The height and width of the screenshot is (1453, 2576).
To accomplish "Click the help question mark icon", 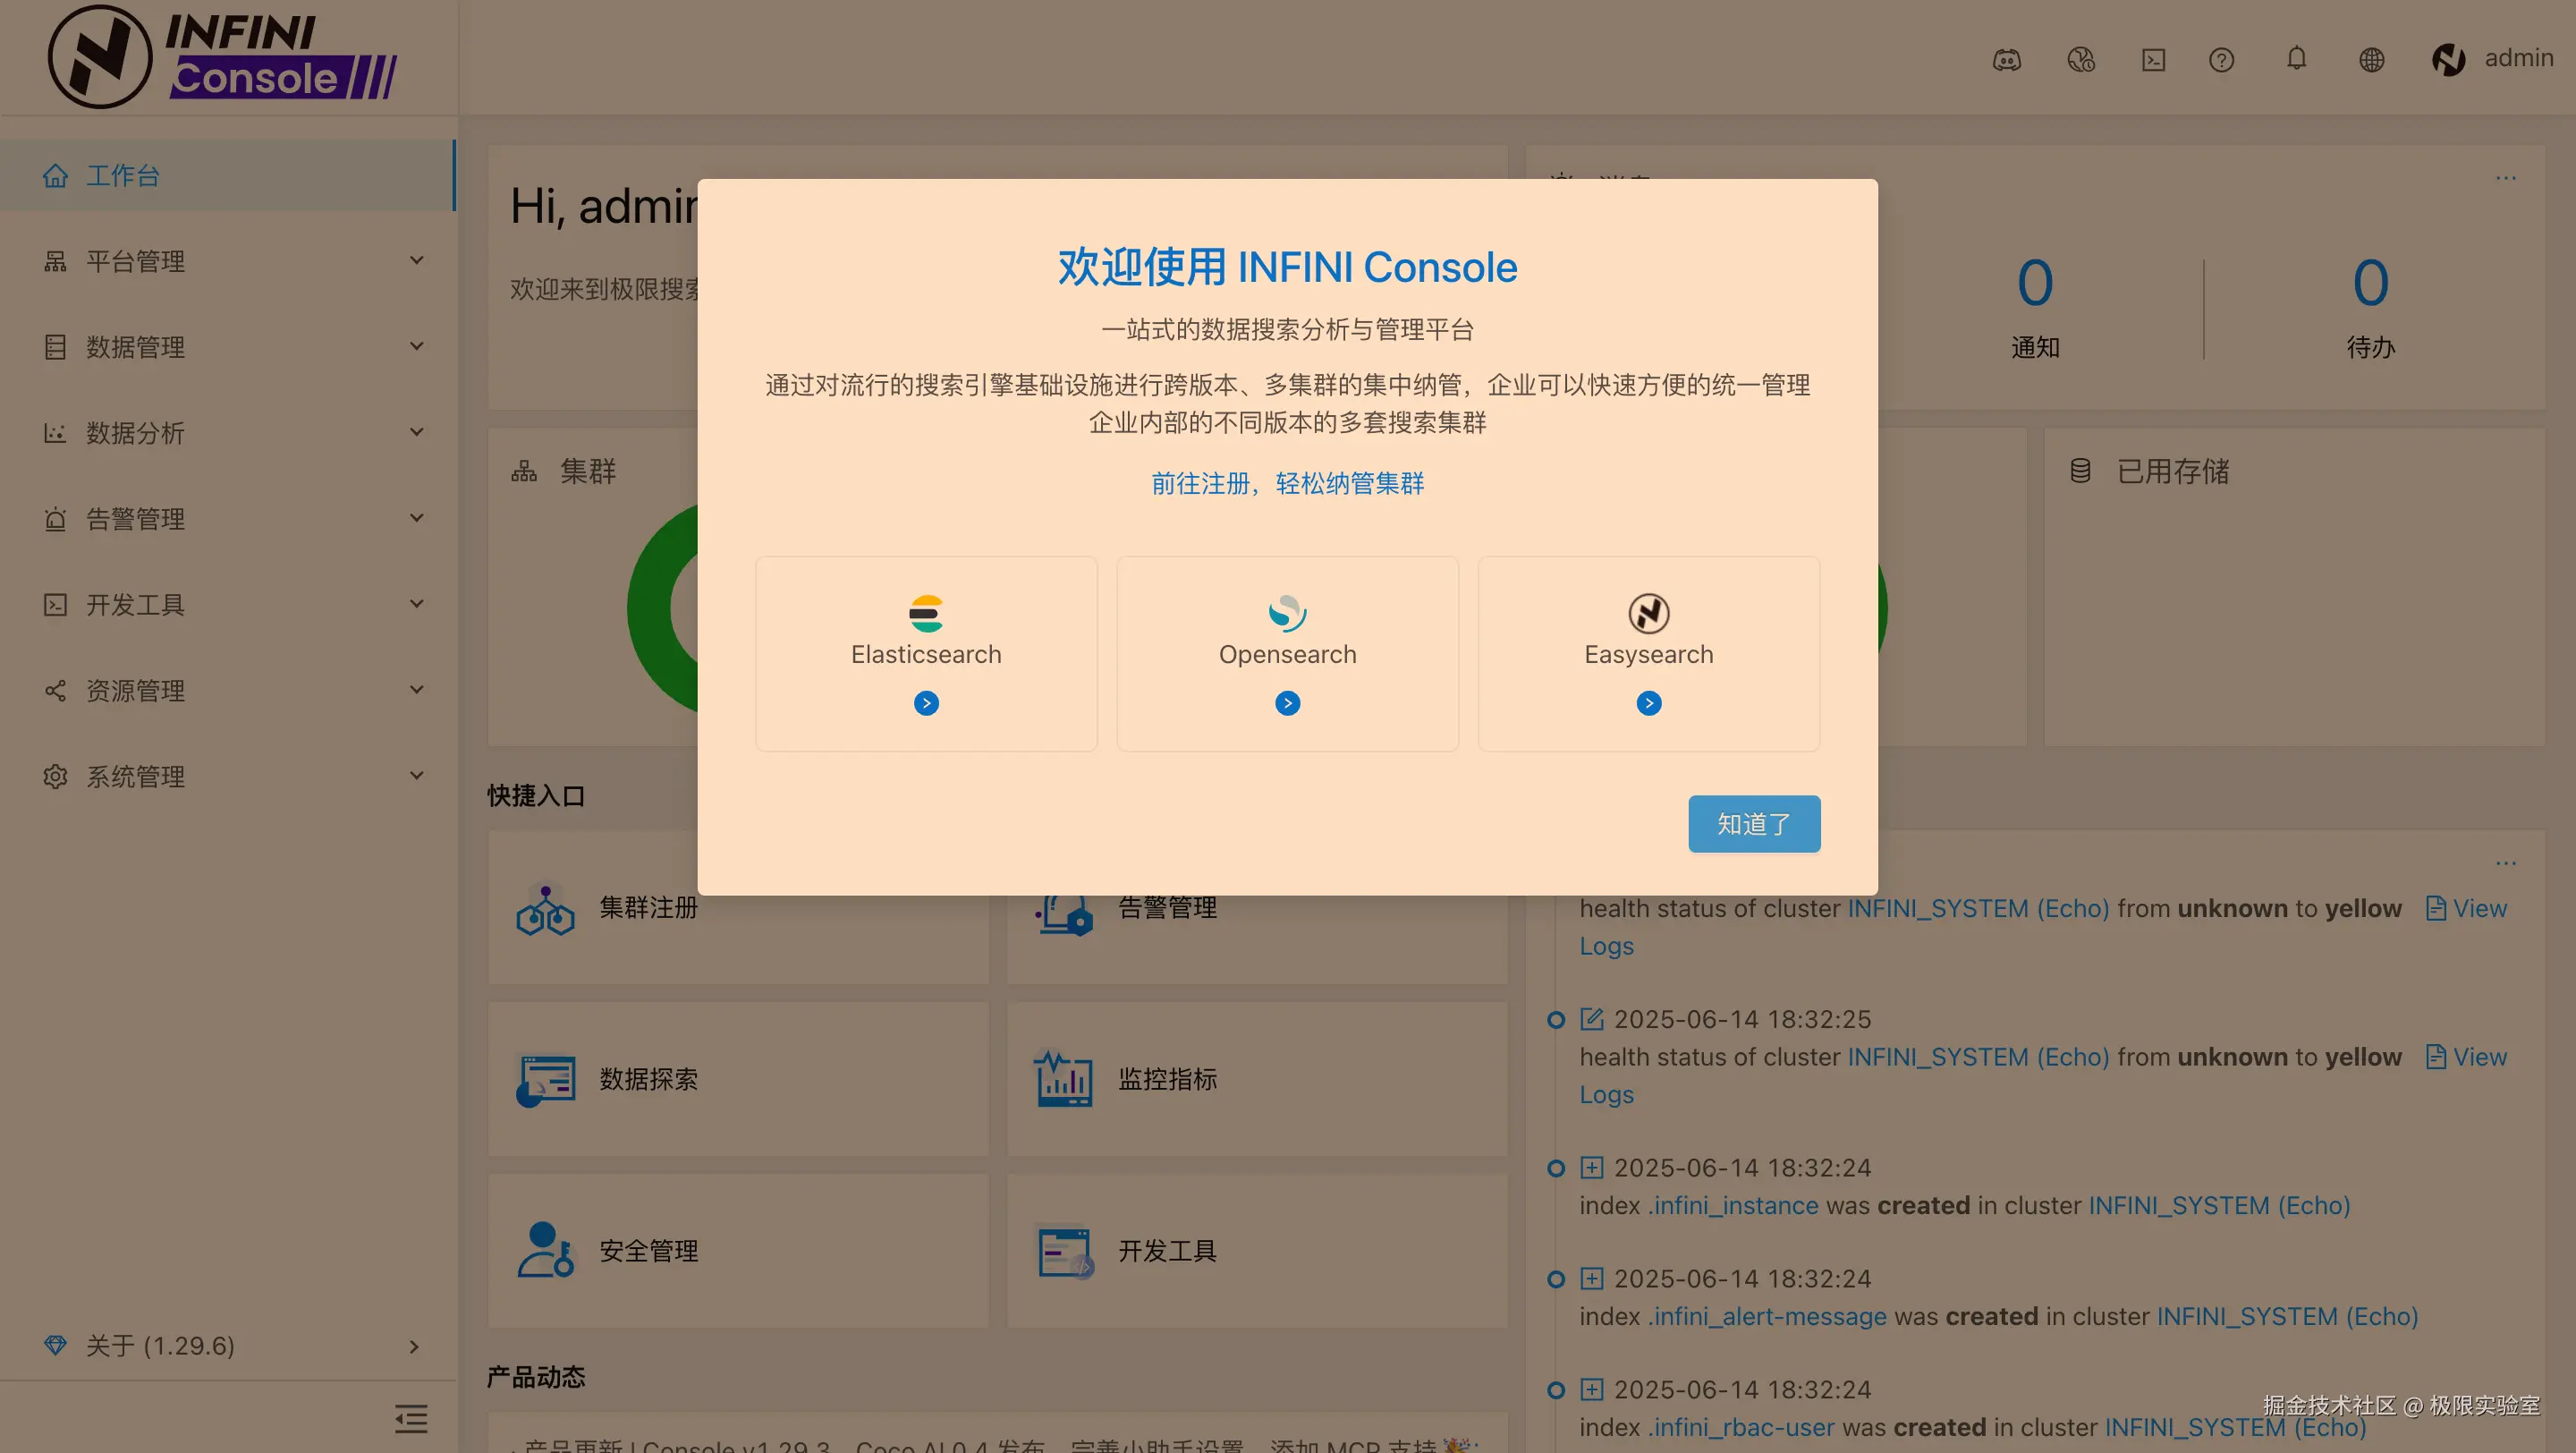I will click(x=2221, y=60).
